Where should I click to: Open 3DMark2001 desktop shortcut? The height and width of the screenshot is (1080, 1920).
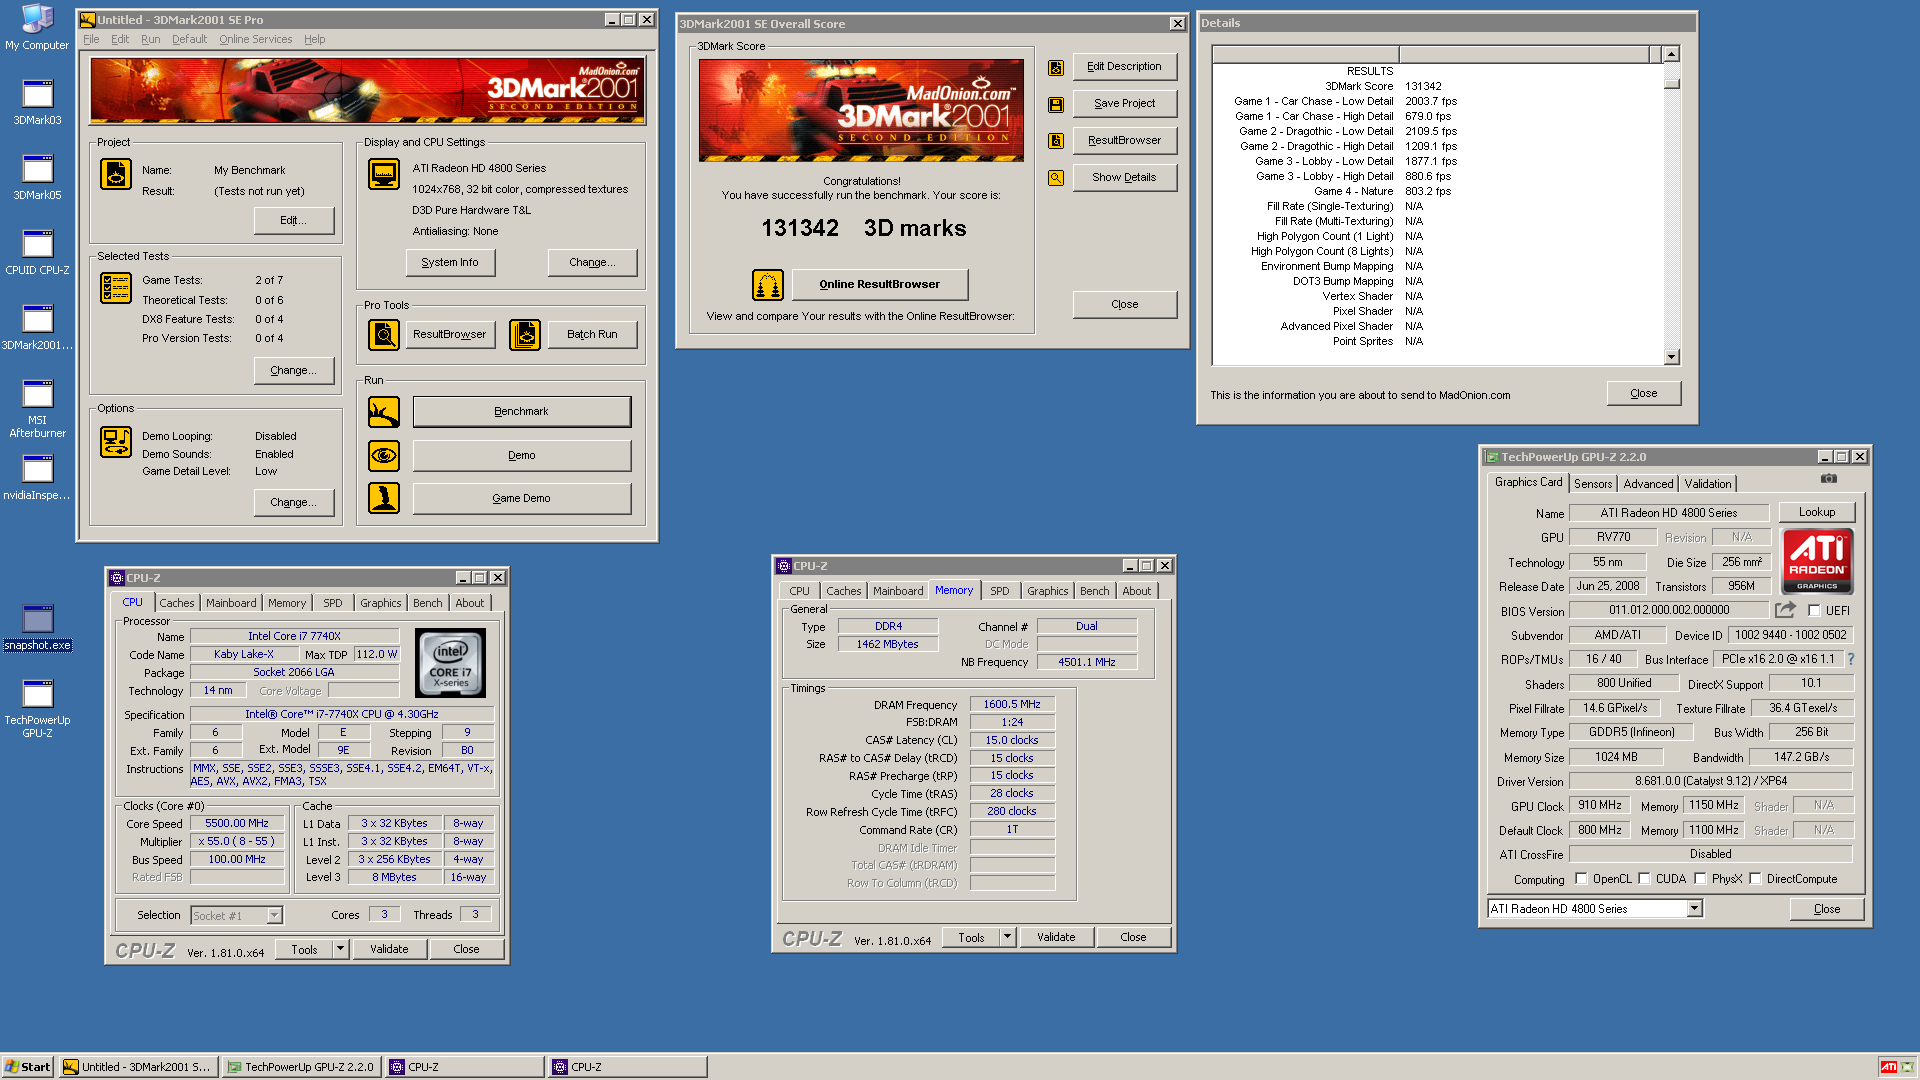[37, 327]
